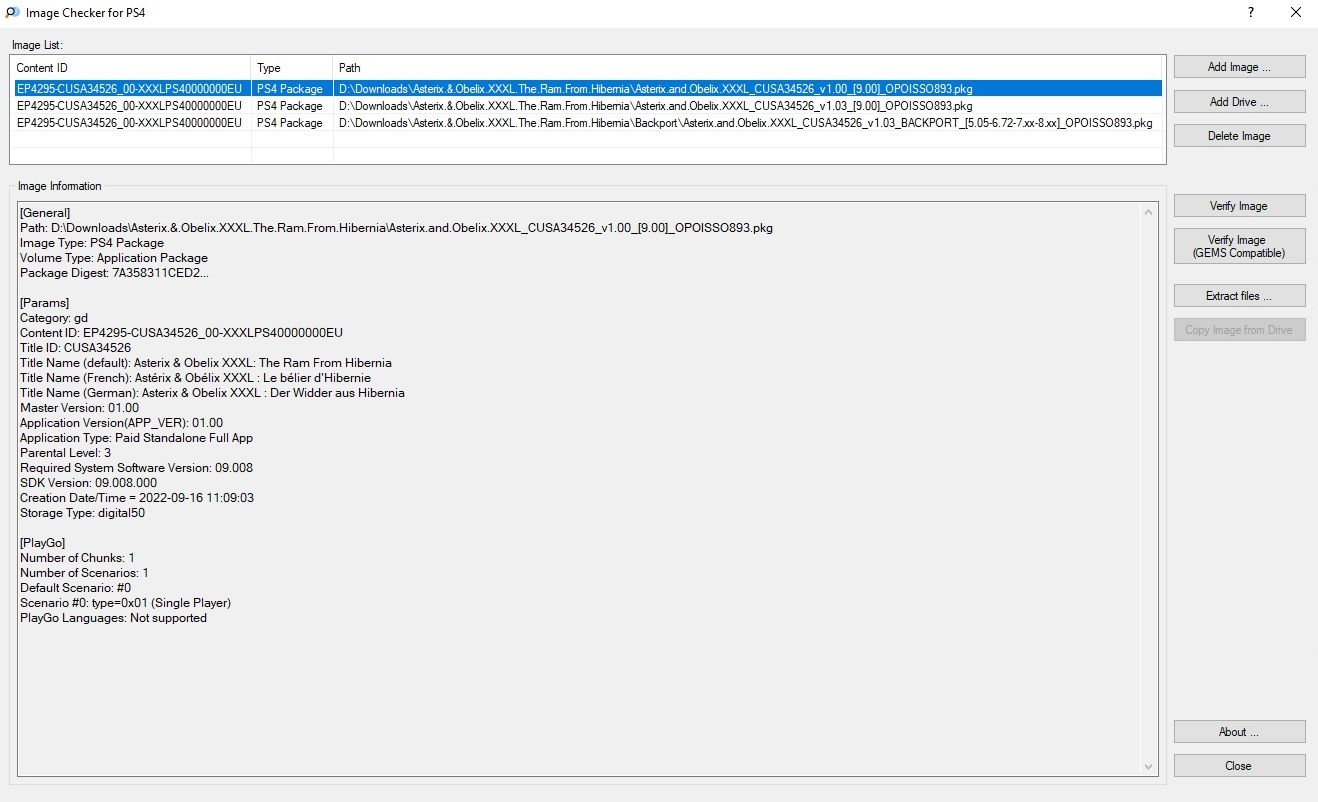
Task: Click the Close button at bottom right
Action: (x=1239, y=766)
